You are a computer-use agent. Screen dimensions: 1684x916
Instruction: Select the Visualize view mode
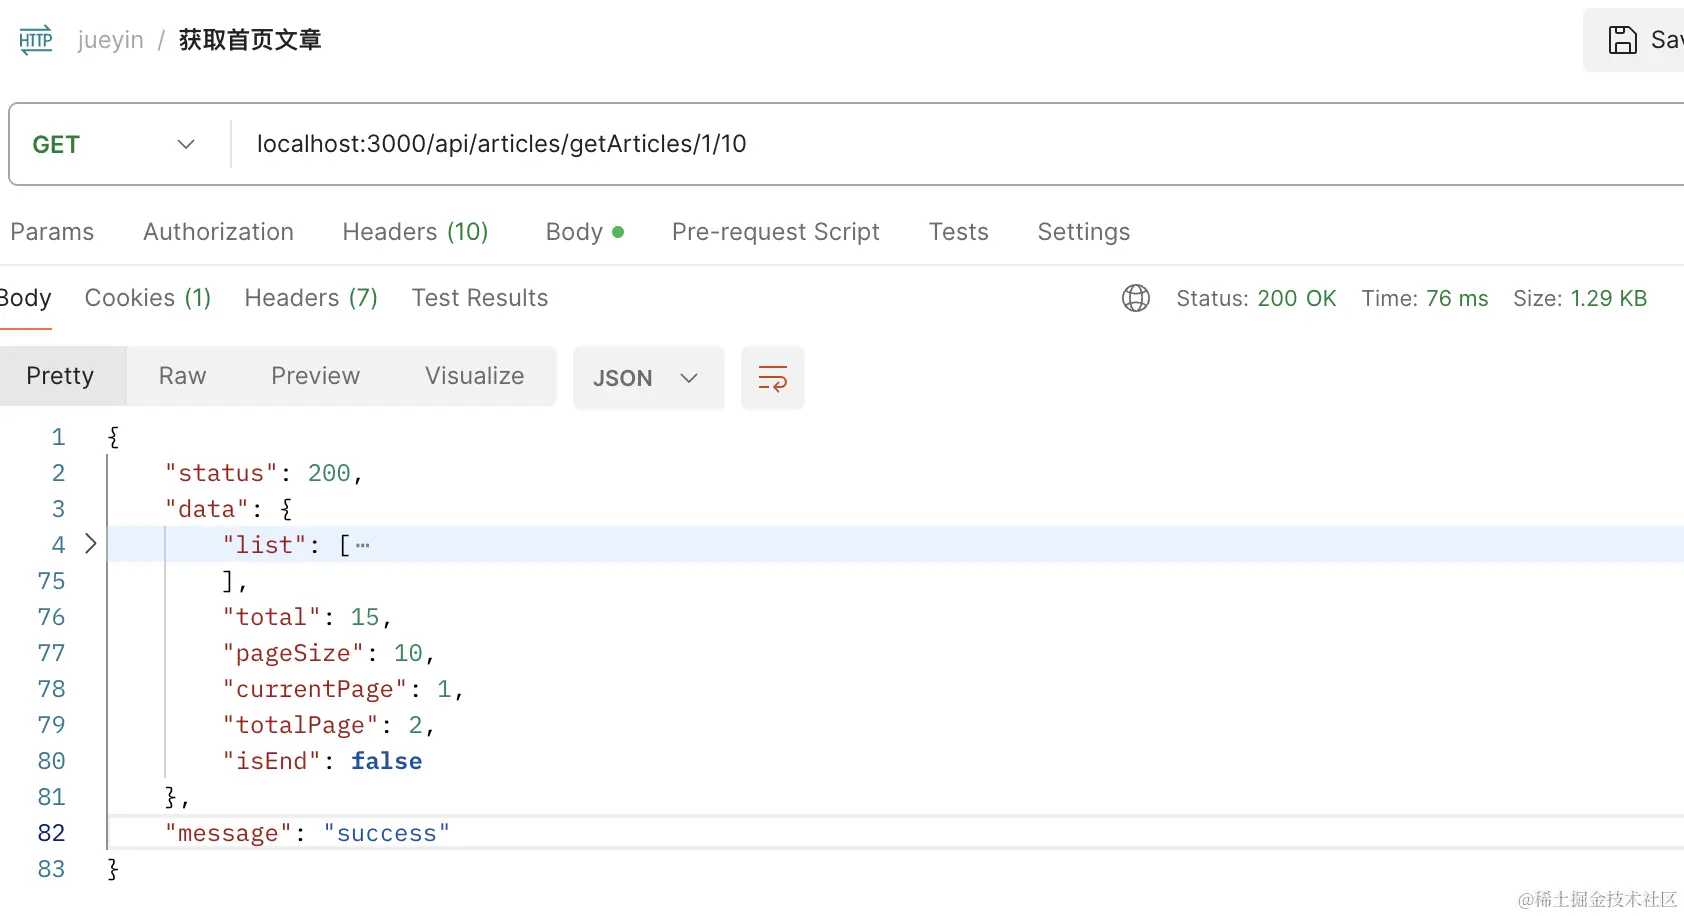[474, 376]
